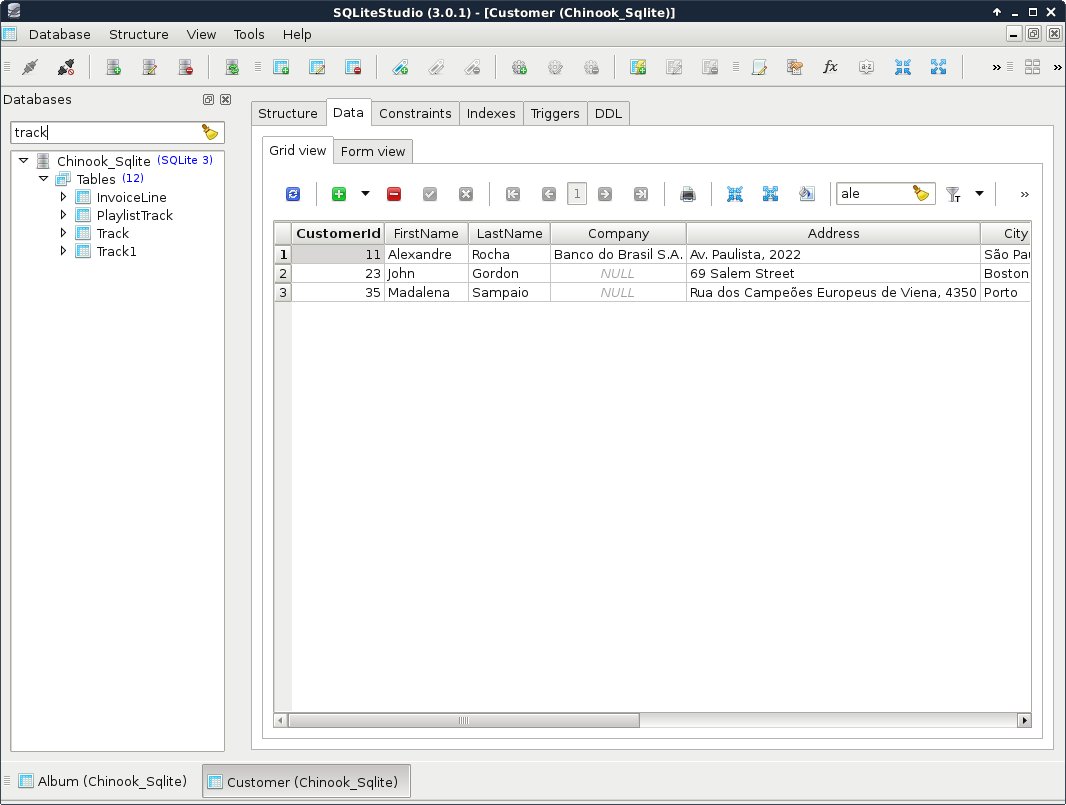
Task: Switch to the DDL tab
Action: pos(608,114)
